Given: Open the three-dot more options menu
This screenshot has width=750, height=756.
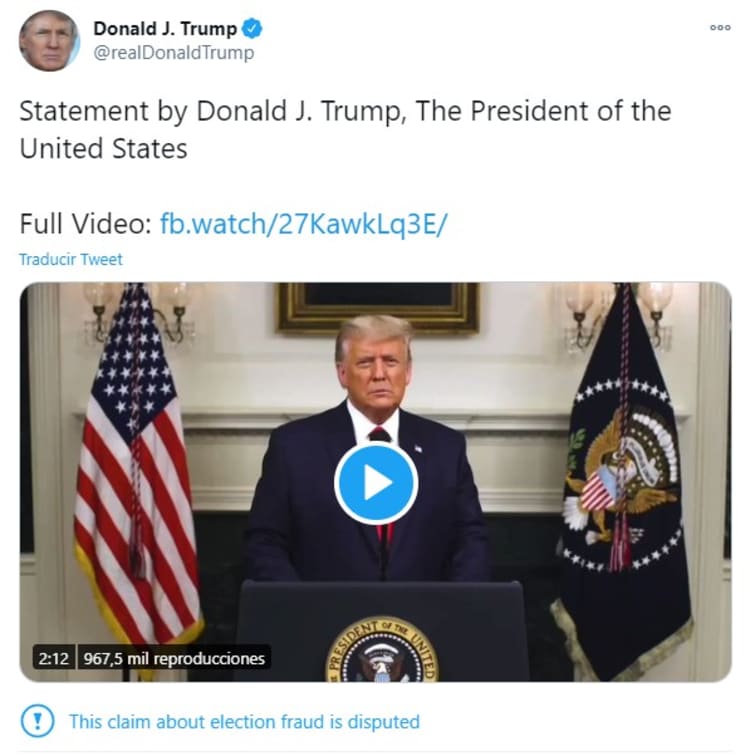Looking at the screenshot, I should click(x=720, y=28).
